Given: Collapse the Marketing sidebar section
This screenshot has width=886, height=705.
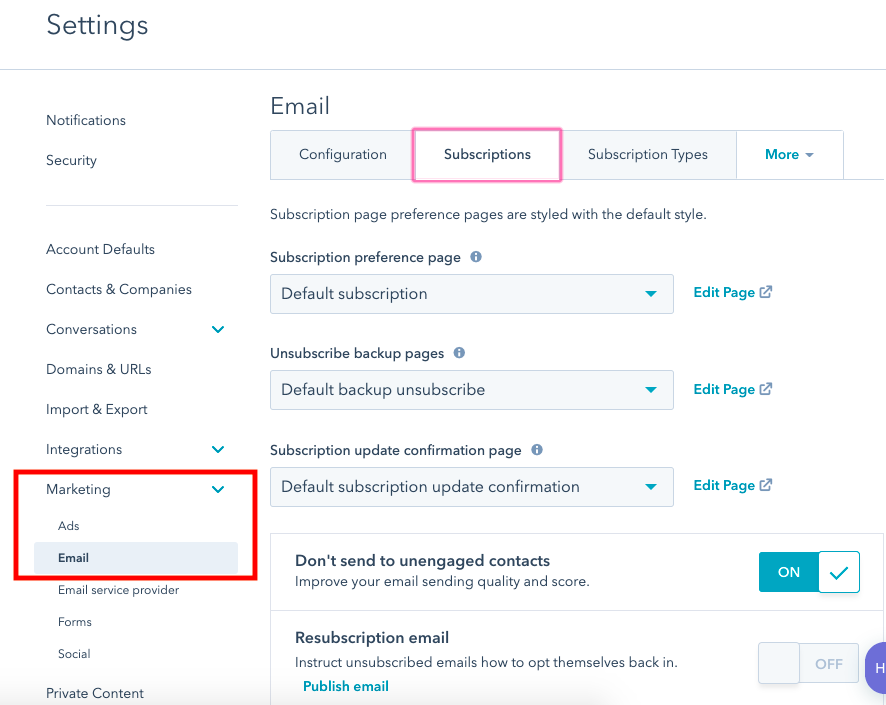Looking at the screenshot, I should point(218,490).
